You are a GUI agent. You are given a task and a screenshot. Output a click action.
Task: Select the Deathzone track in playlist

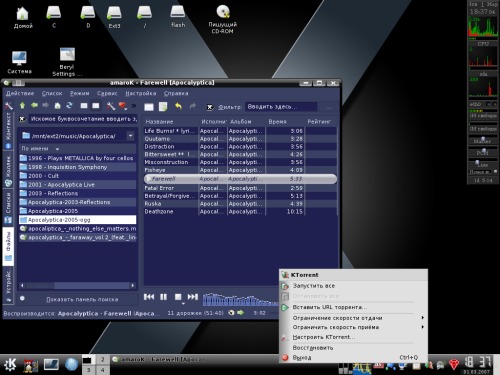pos(240,211)
